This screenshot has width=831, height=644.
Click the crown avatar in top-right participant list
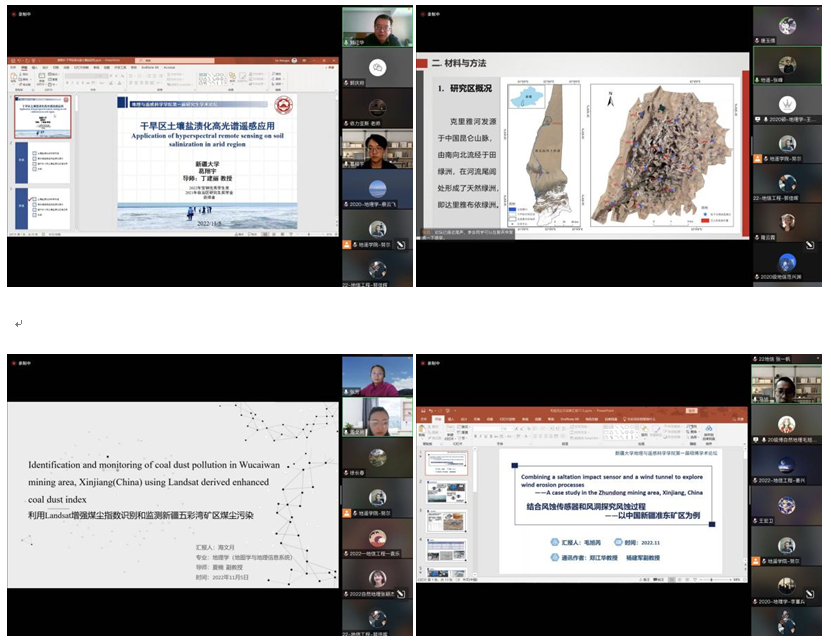click(787, 104)
